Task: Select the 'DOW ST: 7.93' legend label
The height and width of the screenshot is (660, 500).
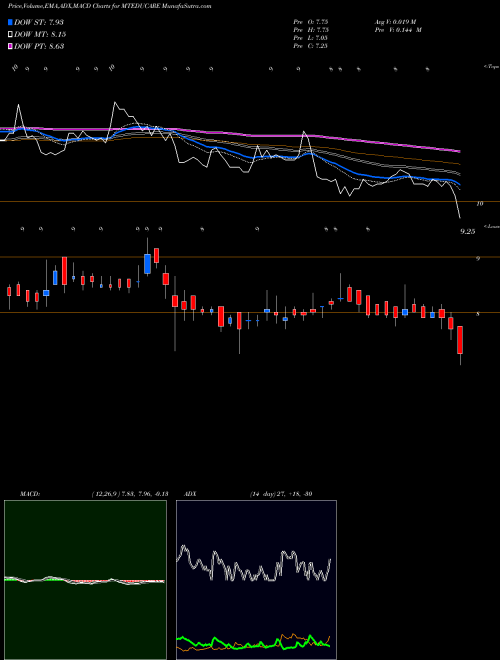Action: coord(39,22)
